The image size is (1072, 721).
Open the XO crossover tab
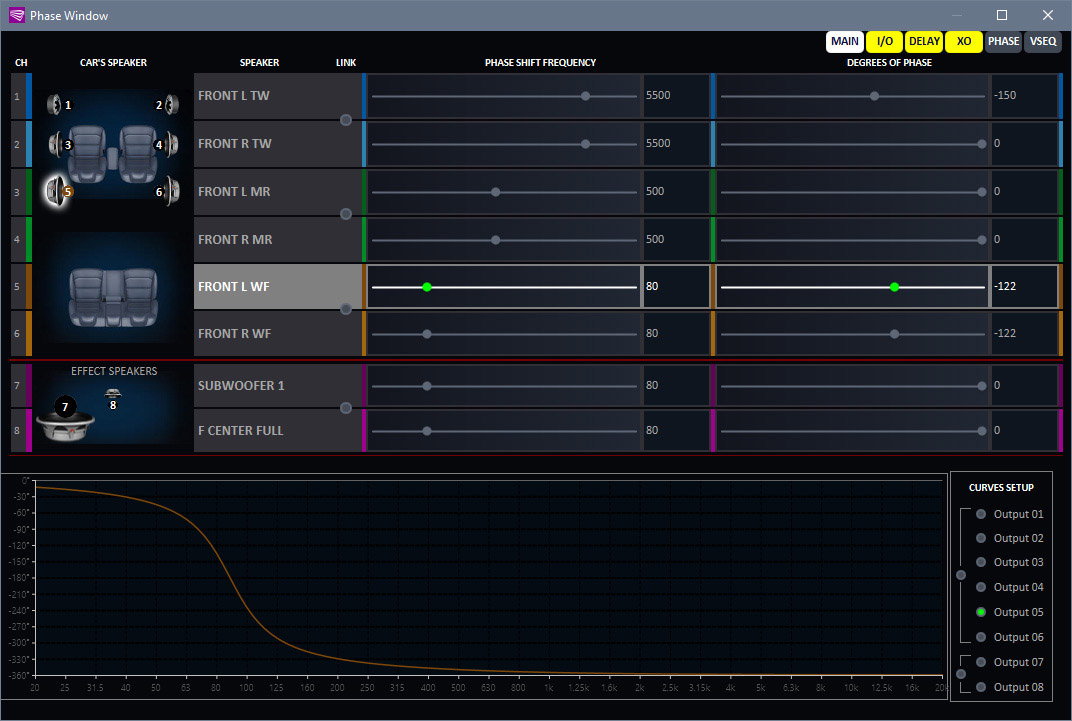click(x=964, y=42)
